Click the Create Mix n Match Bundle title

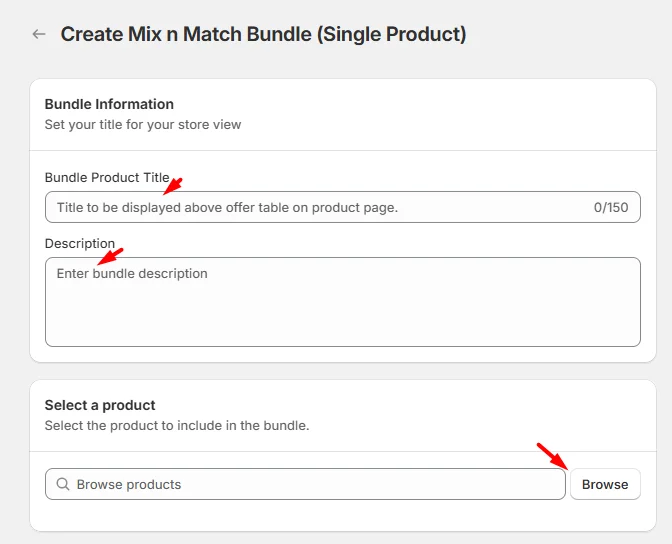point(263,34)
